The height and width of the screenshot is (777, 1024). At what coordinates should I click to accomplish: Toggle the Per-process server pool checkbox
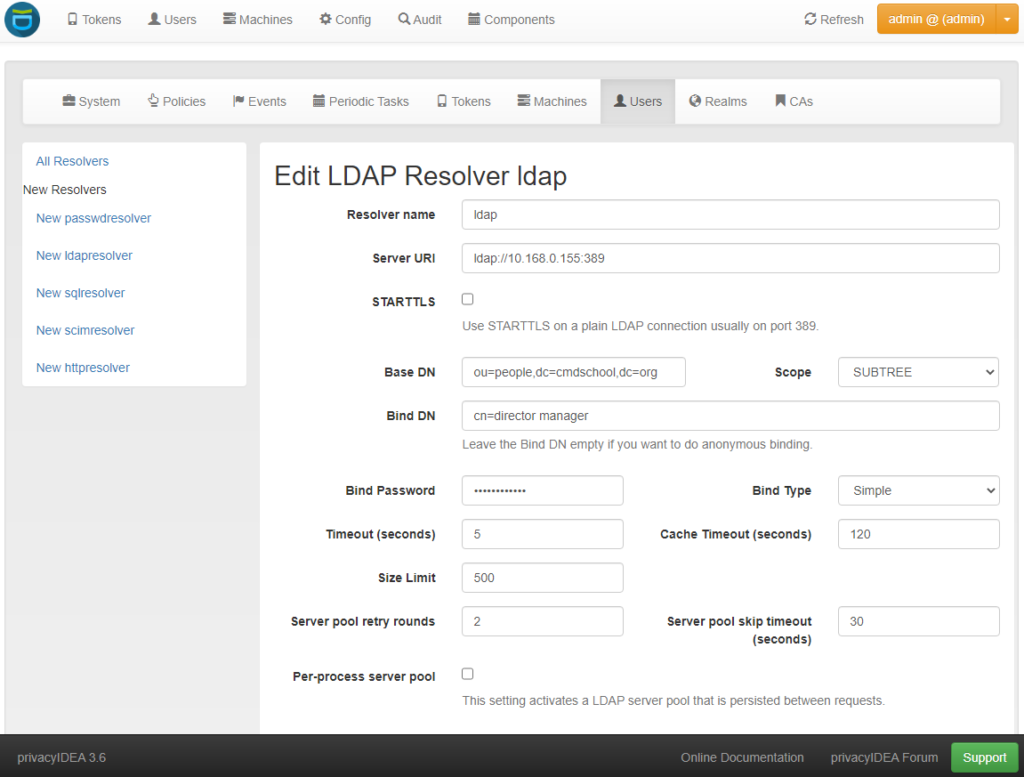coord(467,673)
